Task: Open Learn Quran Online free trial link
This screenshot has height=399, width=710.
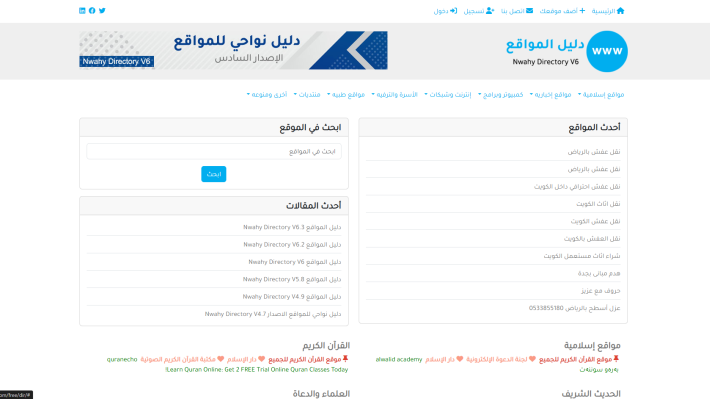Action: pyautogui.click(x=257, y=370)
